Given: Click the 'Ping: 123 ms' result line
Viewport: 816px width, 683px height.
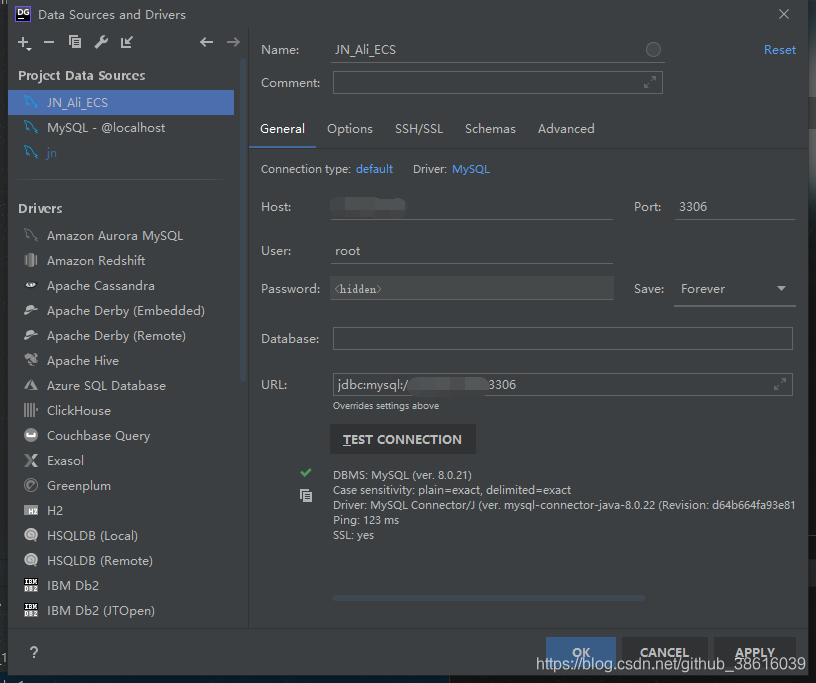Looking at the screenshot, I should click(366, 520).
